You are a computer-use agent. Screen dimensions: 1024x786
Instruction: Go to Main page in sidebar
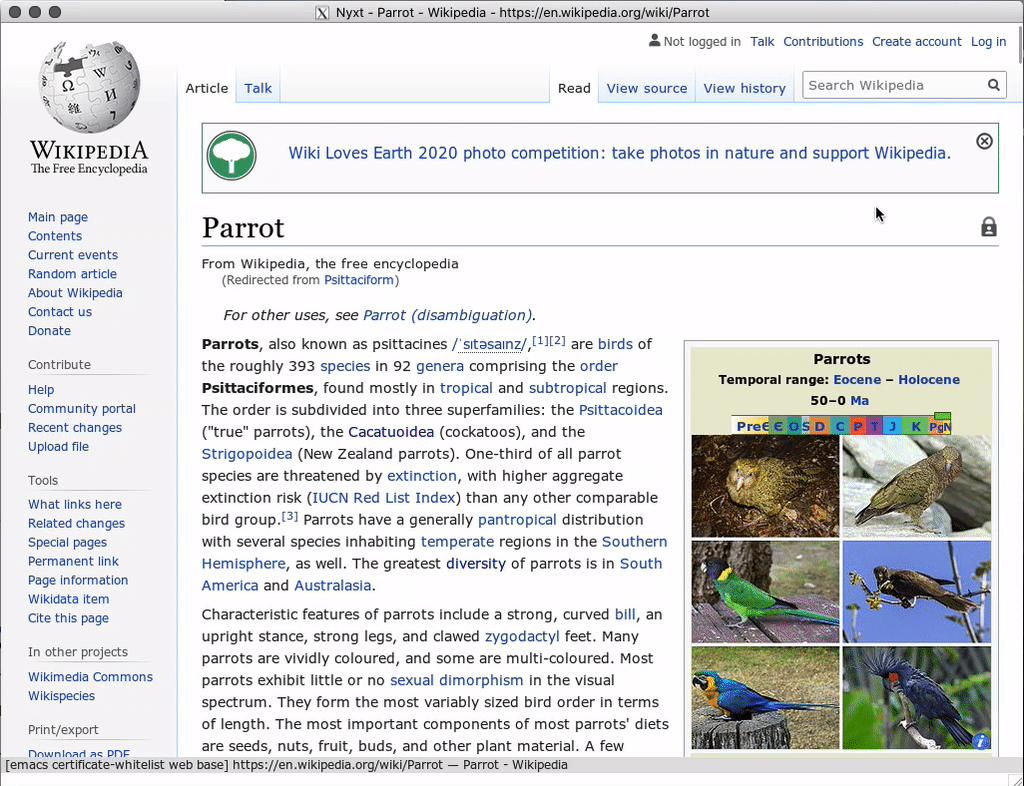click(57, 217)
